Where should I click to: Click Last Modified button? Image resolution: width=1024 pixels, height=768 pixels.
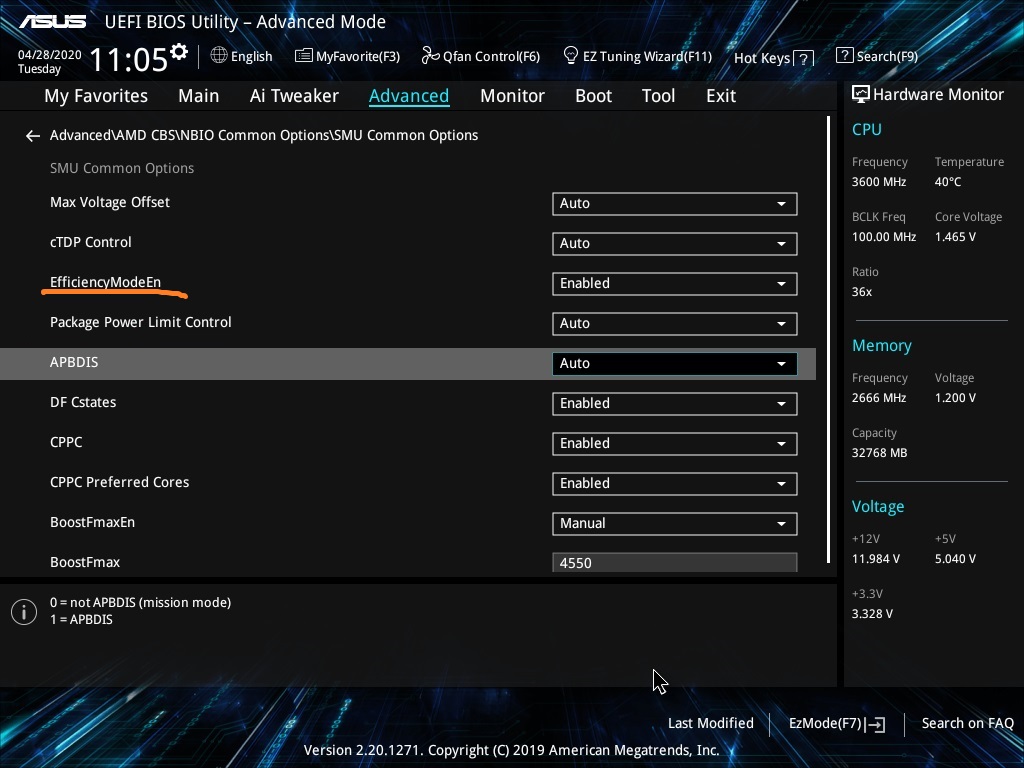(711, 724)
